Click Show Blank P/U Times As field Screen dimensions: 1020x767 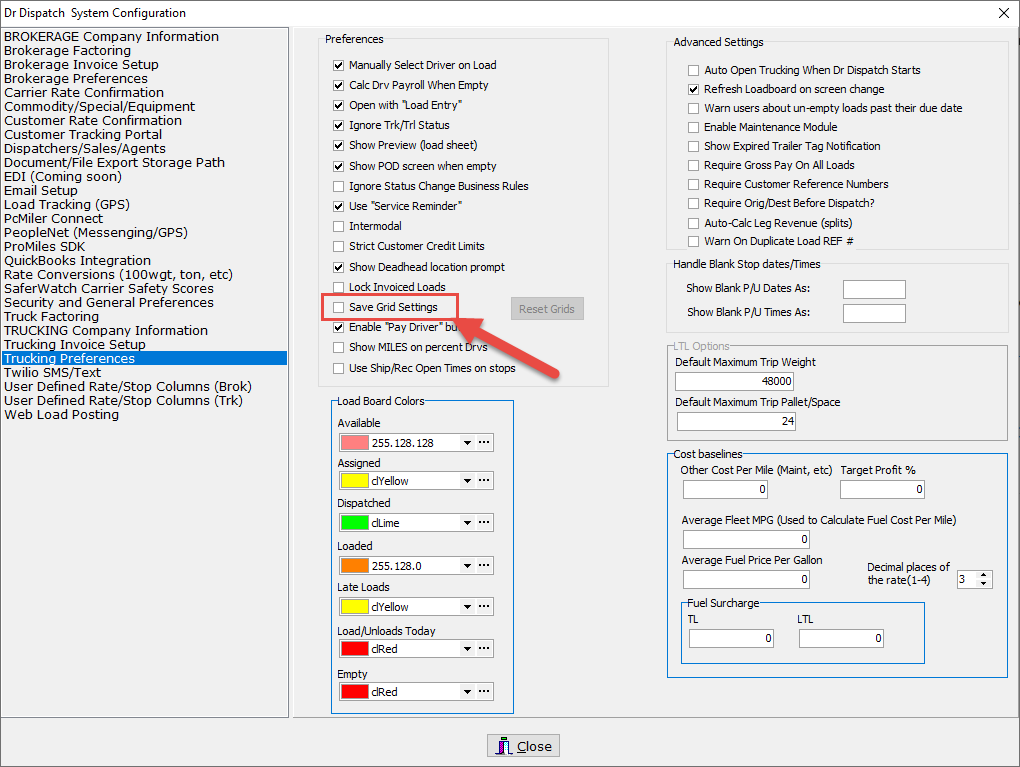874,313
